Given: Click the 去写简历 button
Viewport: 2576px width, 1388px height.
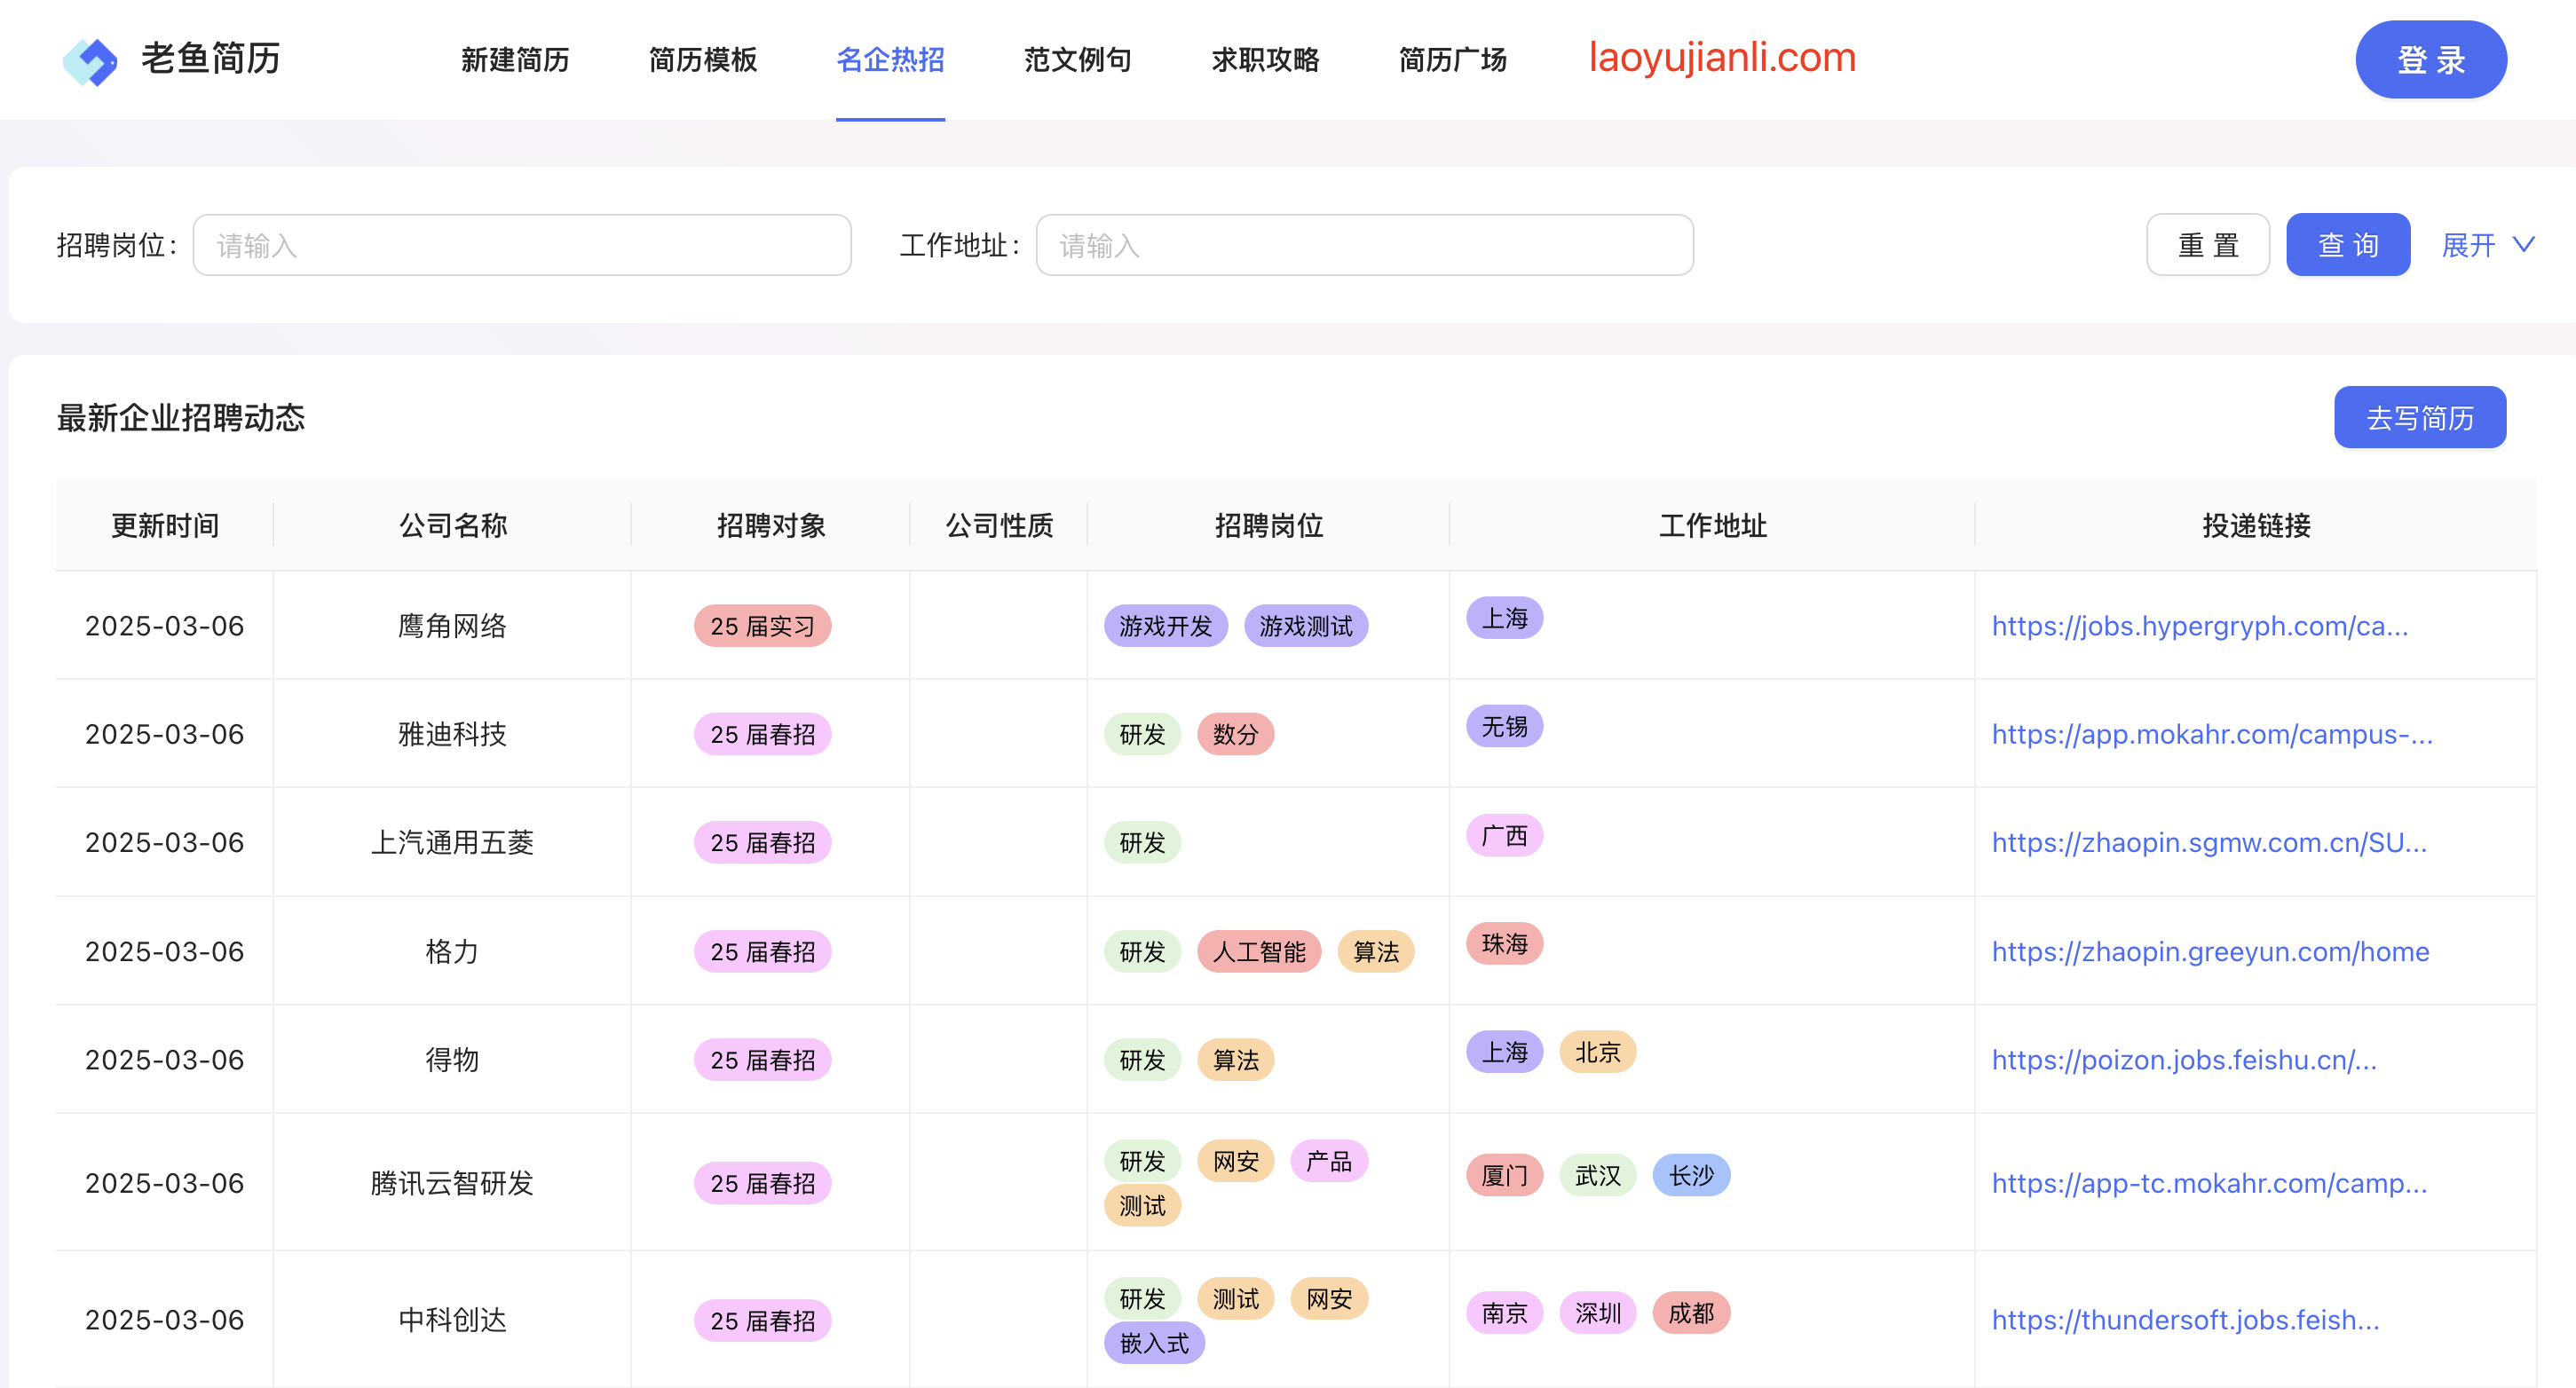Looking at the screenshot, I should (x=2419, y=418).
